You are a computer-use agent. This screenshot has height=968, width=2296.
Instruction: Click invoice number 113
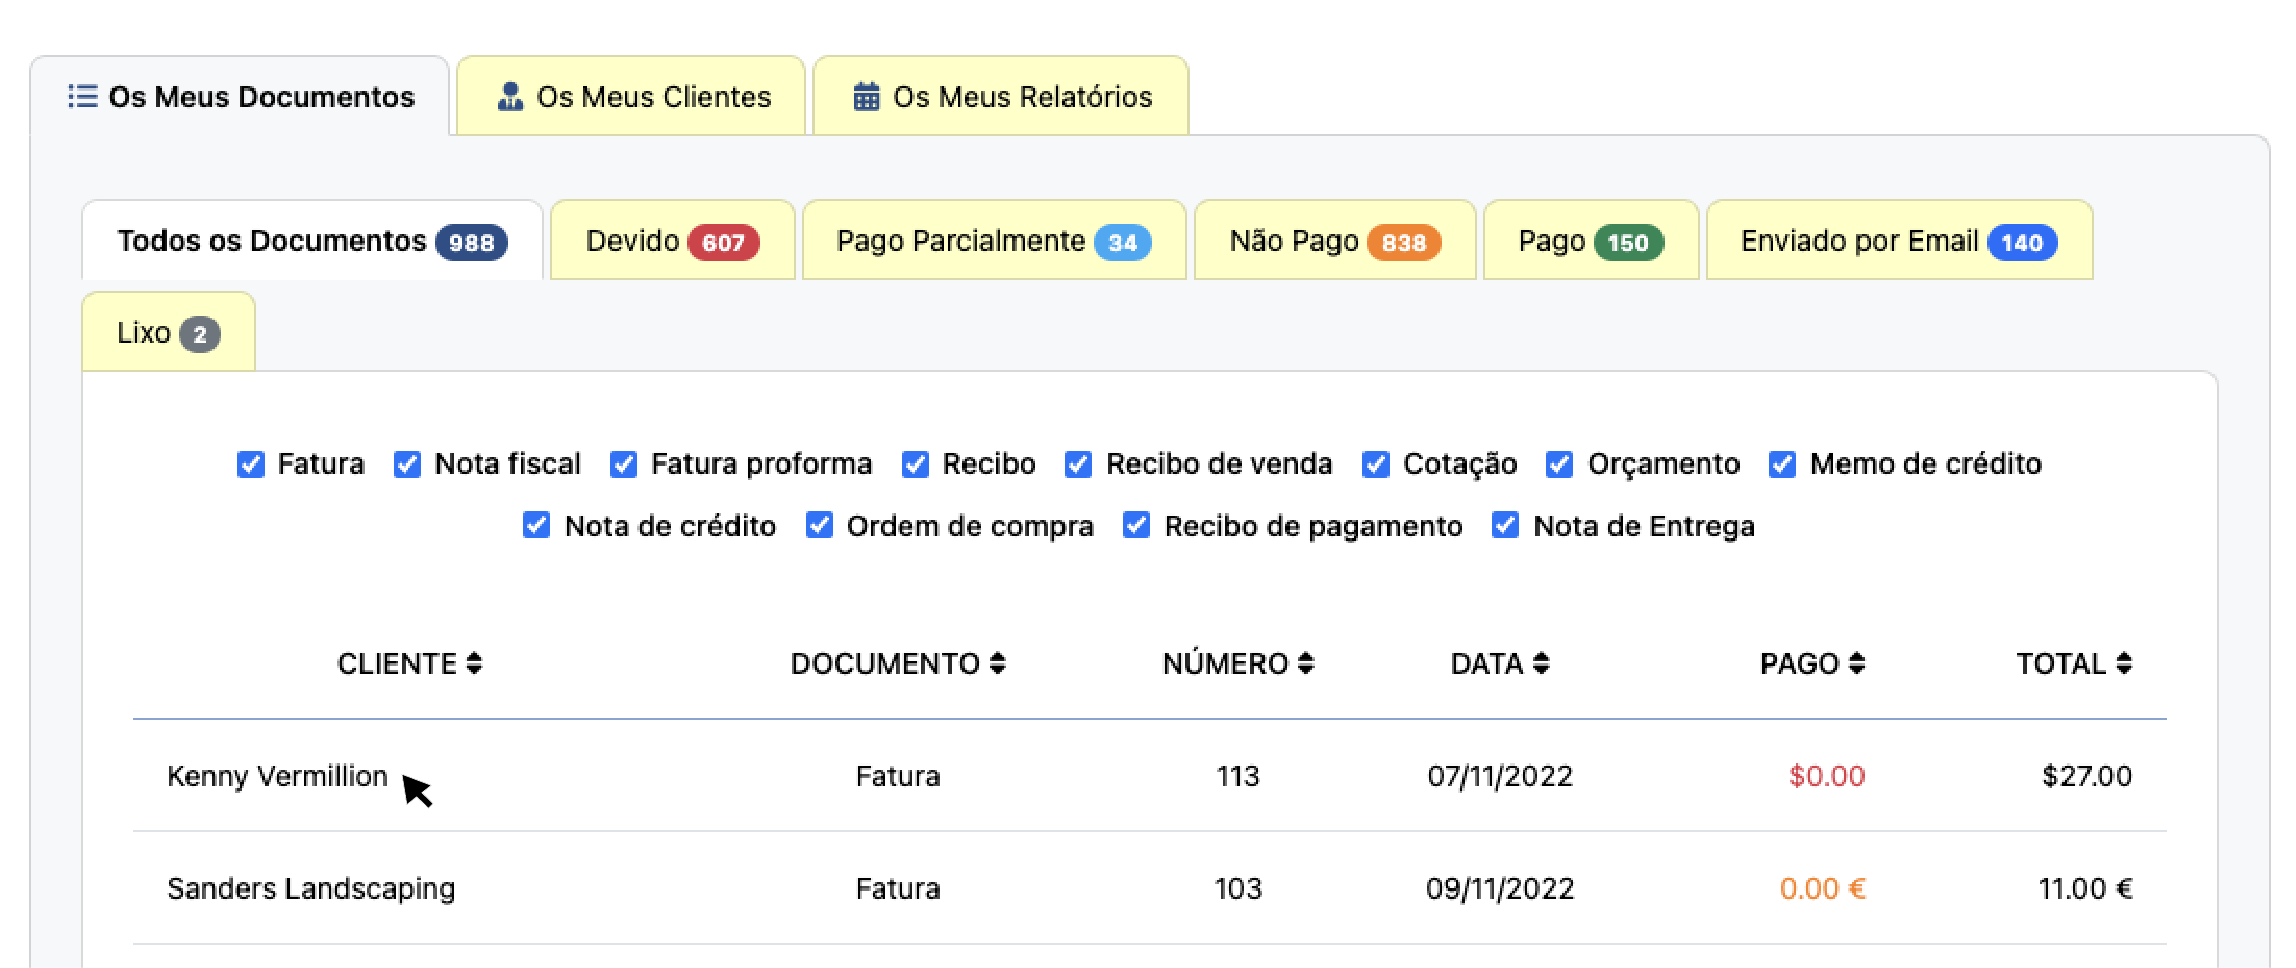[x=1238, y=776]
